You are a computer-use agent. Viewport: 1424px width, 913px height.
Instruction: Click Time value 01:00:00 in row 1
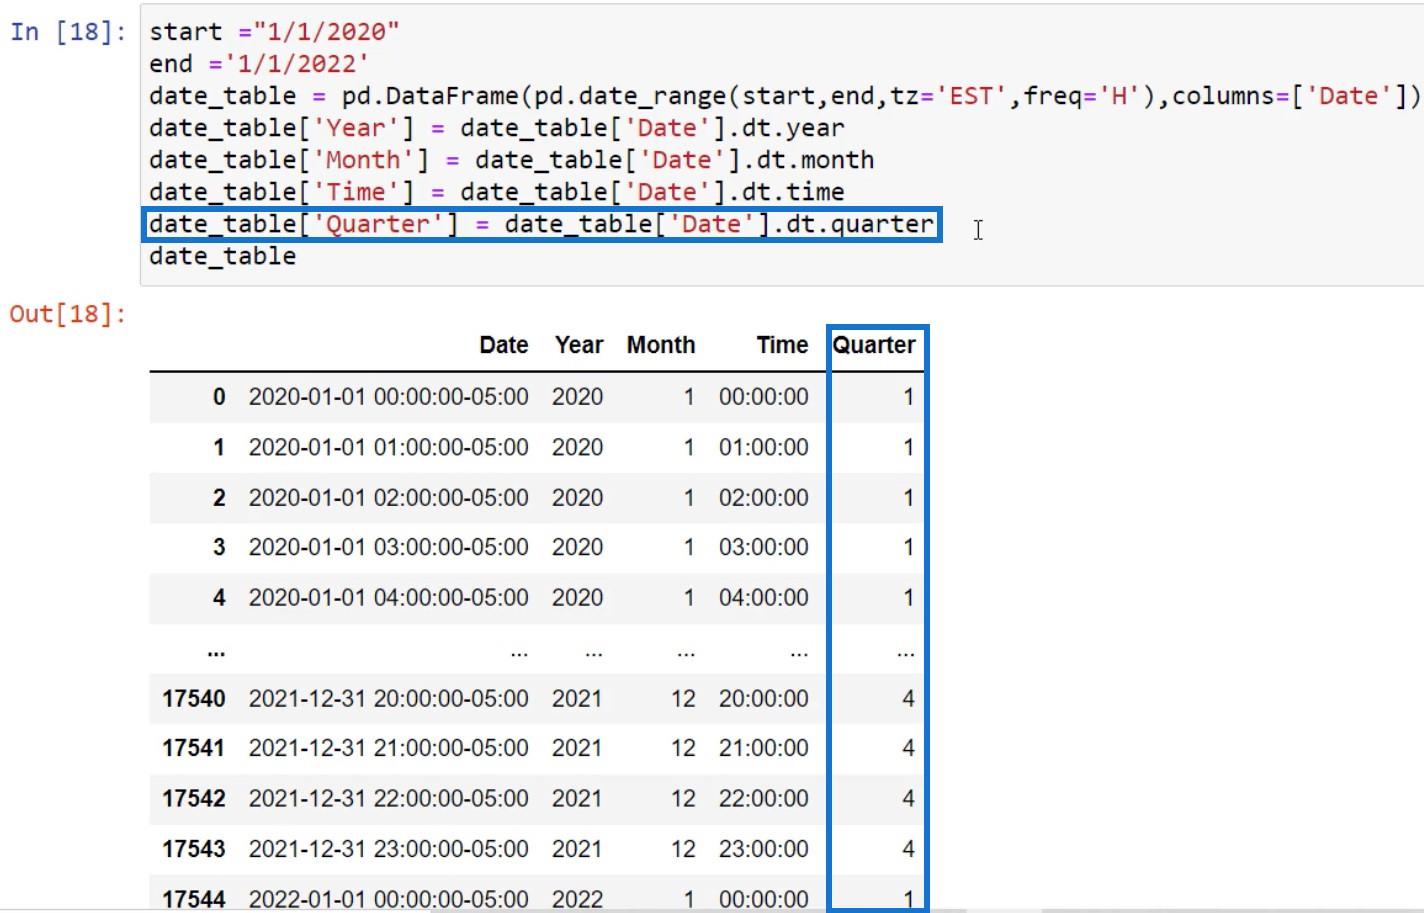click(x=764, y=447)
